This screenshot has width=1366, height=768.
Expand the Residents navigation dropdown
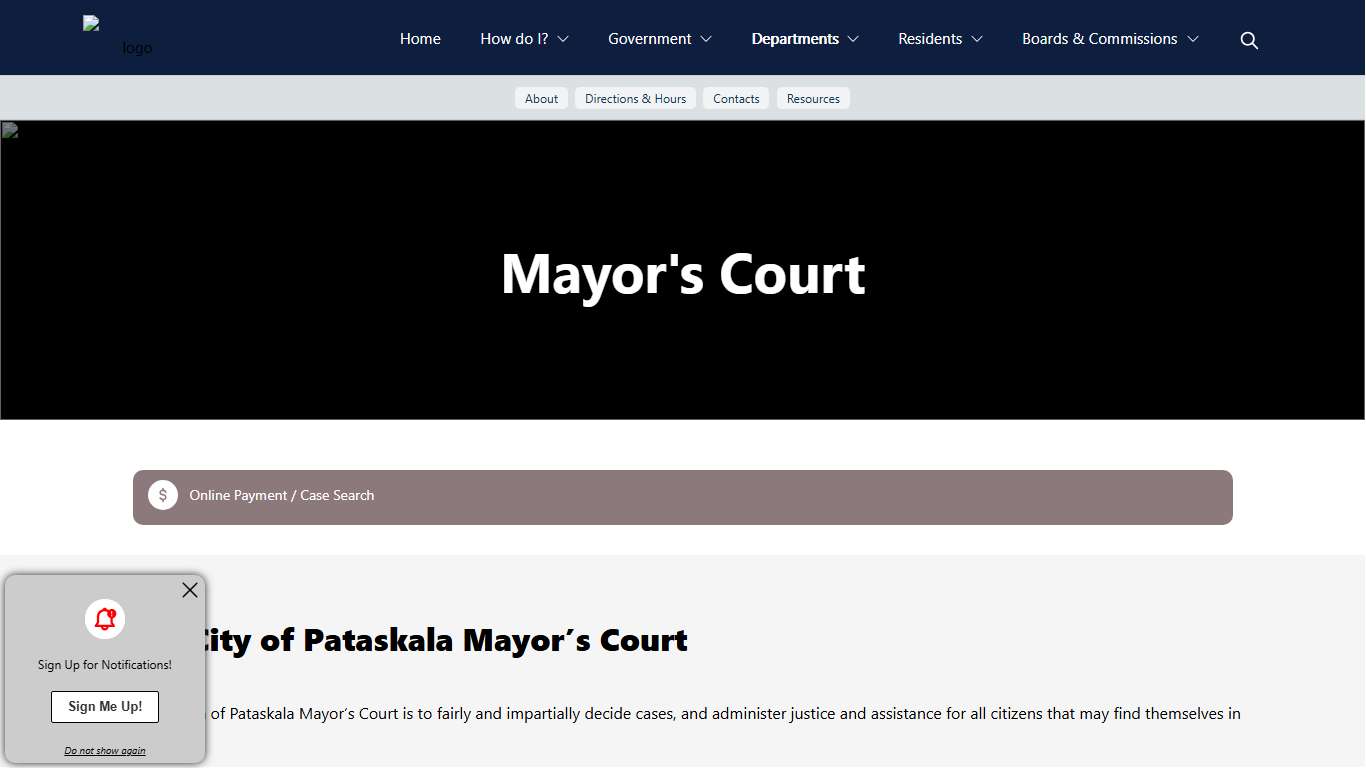(x=939, y=38)
